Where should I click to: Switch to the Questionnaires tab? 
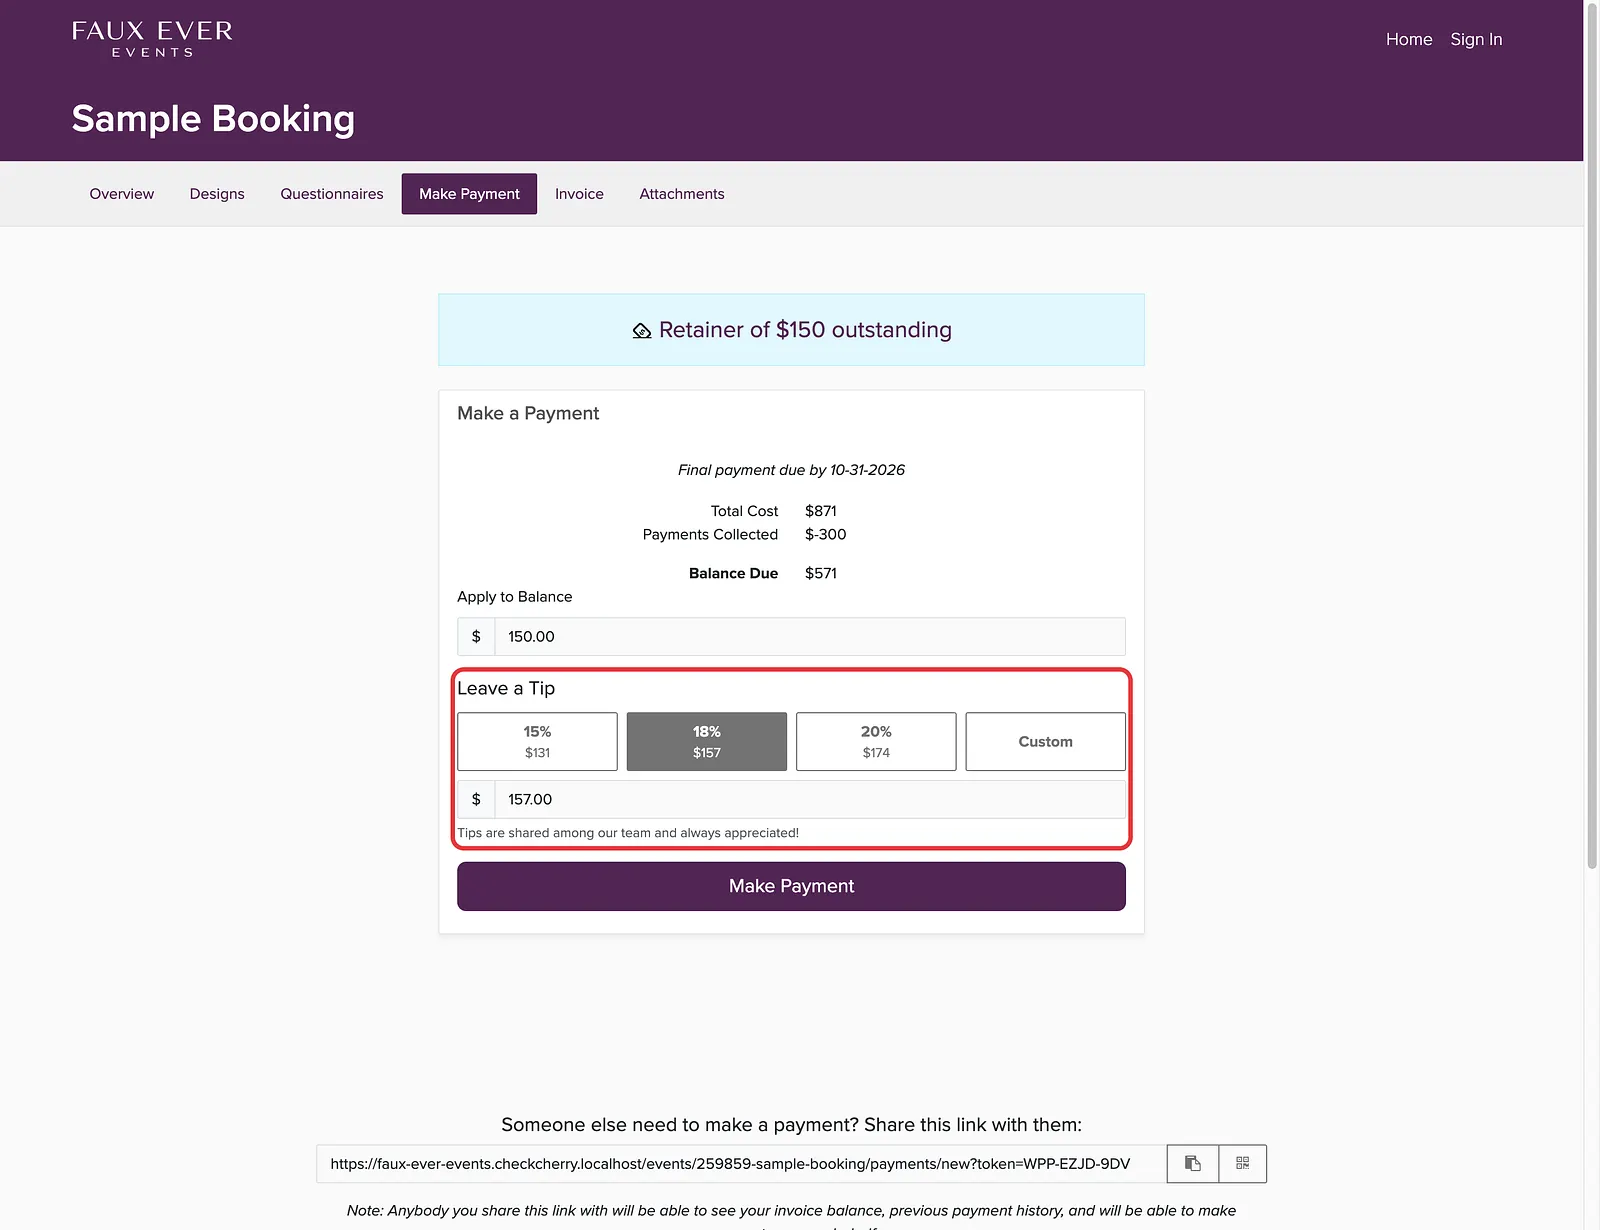(x=332, y=194)
